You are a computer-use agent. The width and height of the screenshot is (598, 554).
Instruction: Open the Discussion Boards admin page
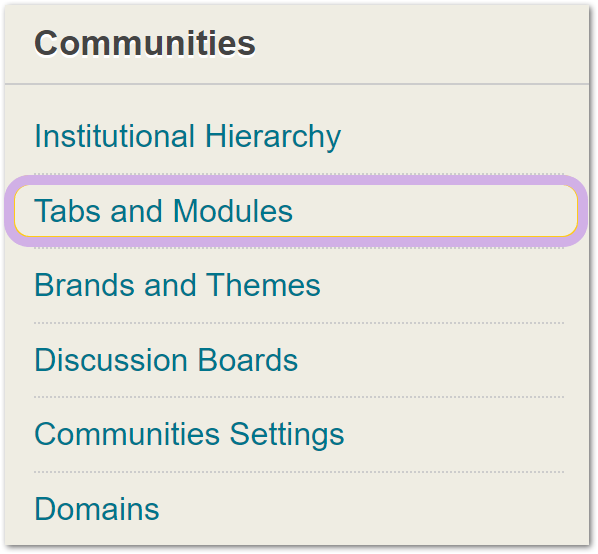[166, 360]
